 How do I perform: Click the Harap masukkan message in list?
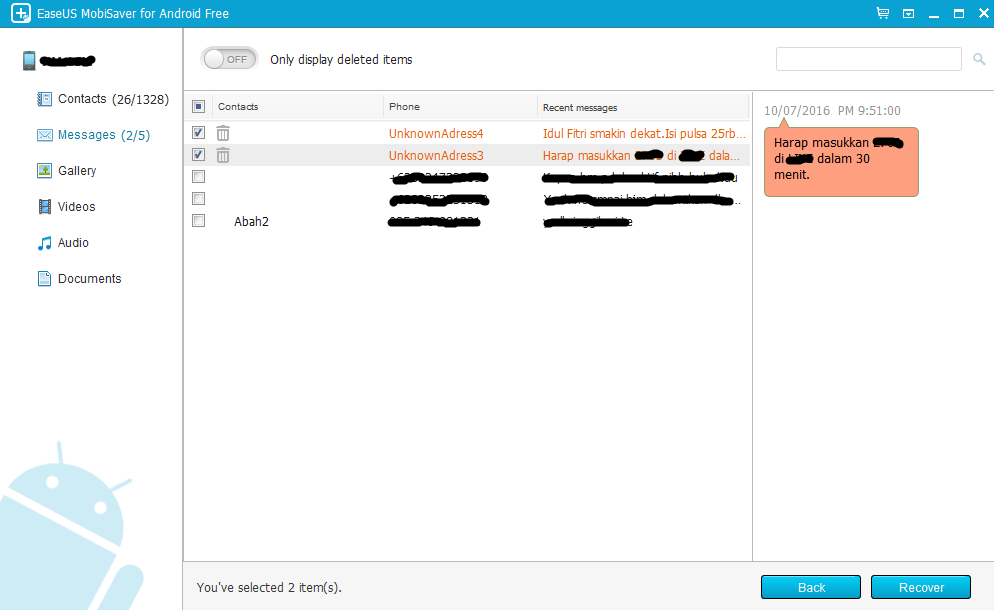641,155
